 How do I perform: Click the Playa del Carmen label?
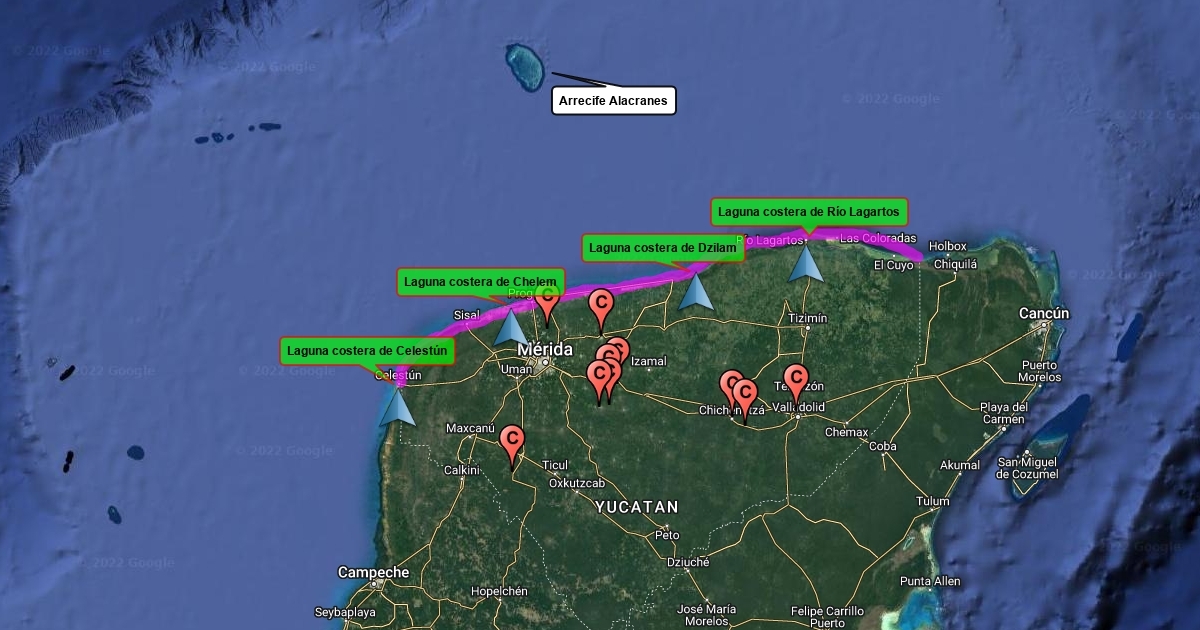(1004, 414)
